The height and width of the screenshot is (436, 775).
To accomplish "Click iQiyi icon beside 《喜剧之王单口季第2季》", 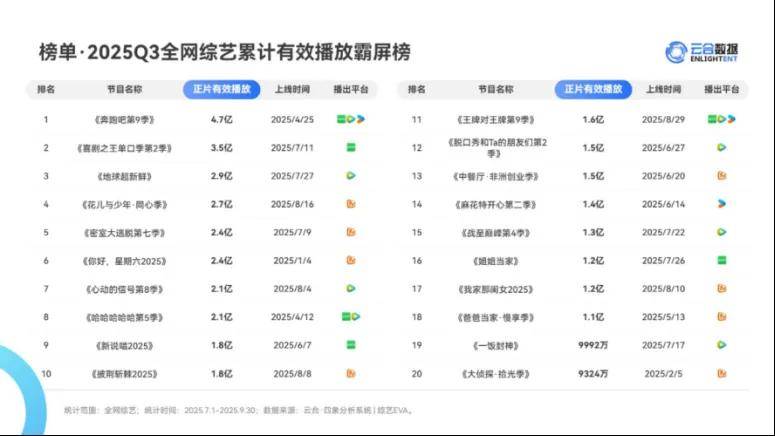I will (351, 147).
